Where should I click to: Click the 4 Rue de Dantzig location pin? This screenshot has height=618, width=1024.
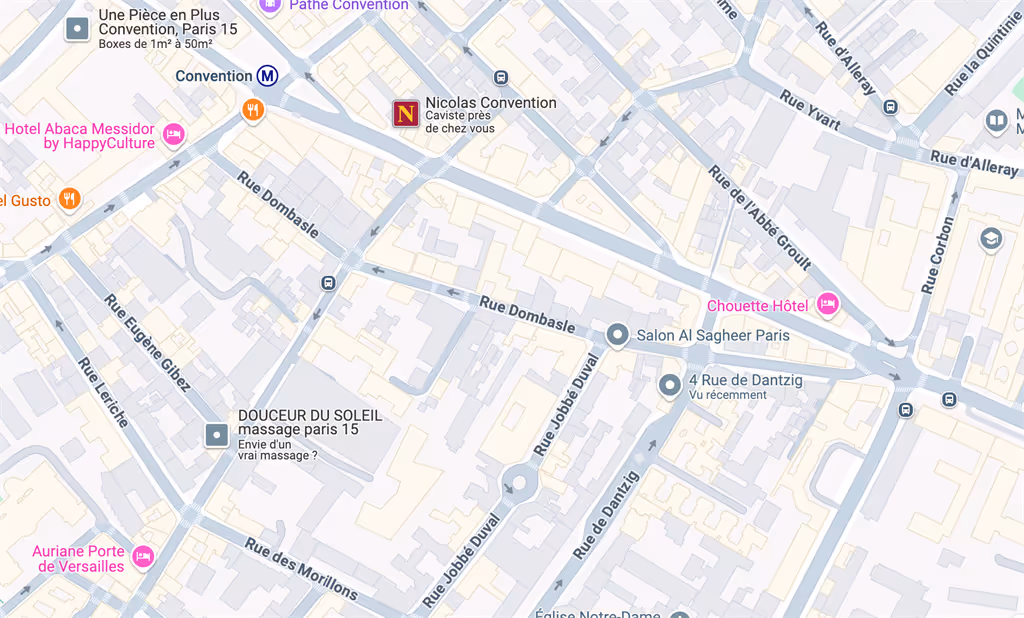[x=669, y=385]
